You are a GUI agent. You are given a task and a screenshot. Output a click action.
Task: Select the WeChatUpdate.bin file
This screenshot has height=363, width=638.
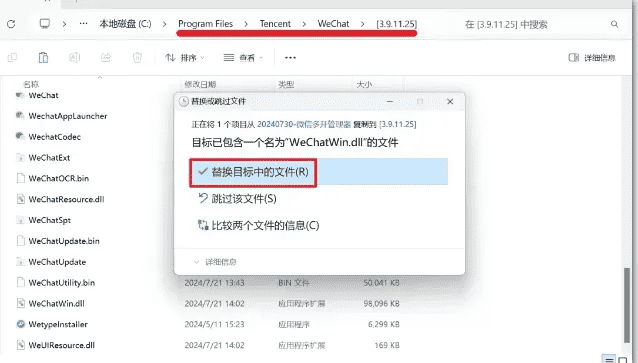coord(64,241)
